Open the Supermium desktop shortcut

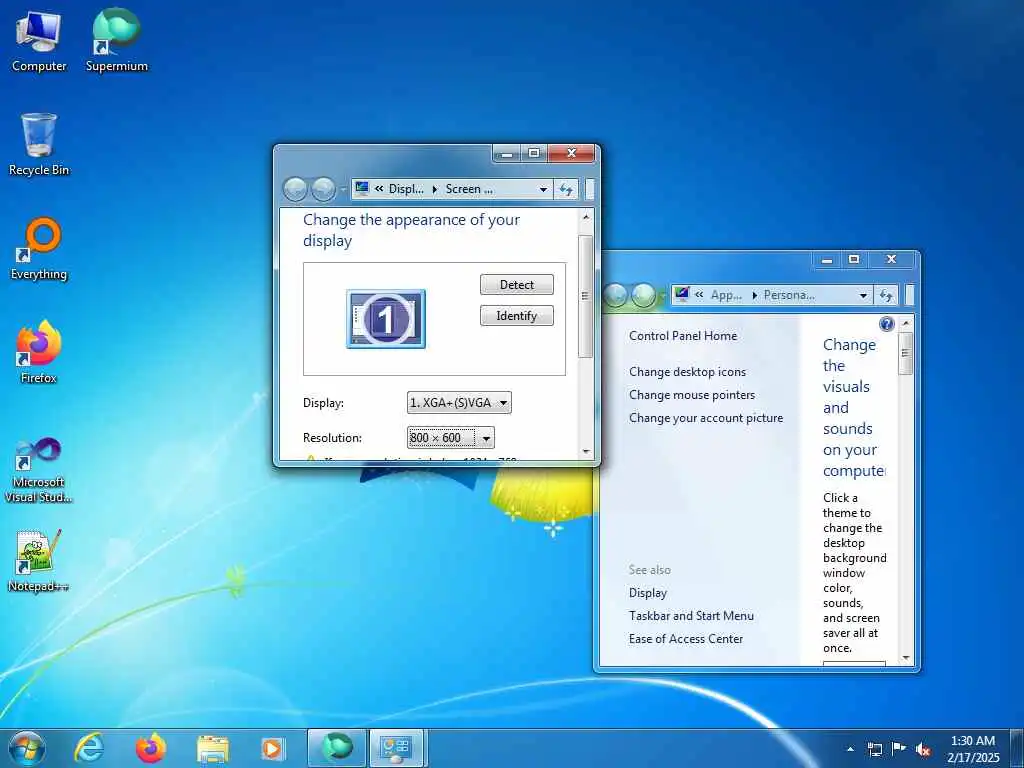116,41
